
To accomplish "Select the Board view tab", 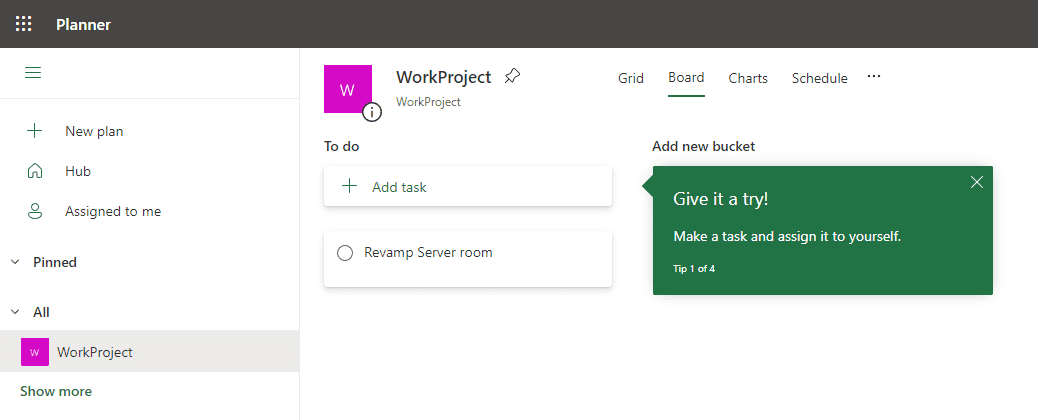I will click(x=686, y=78).
